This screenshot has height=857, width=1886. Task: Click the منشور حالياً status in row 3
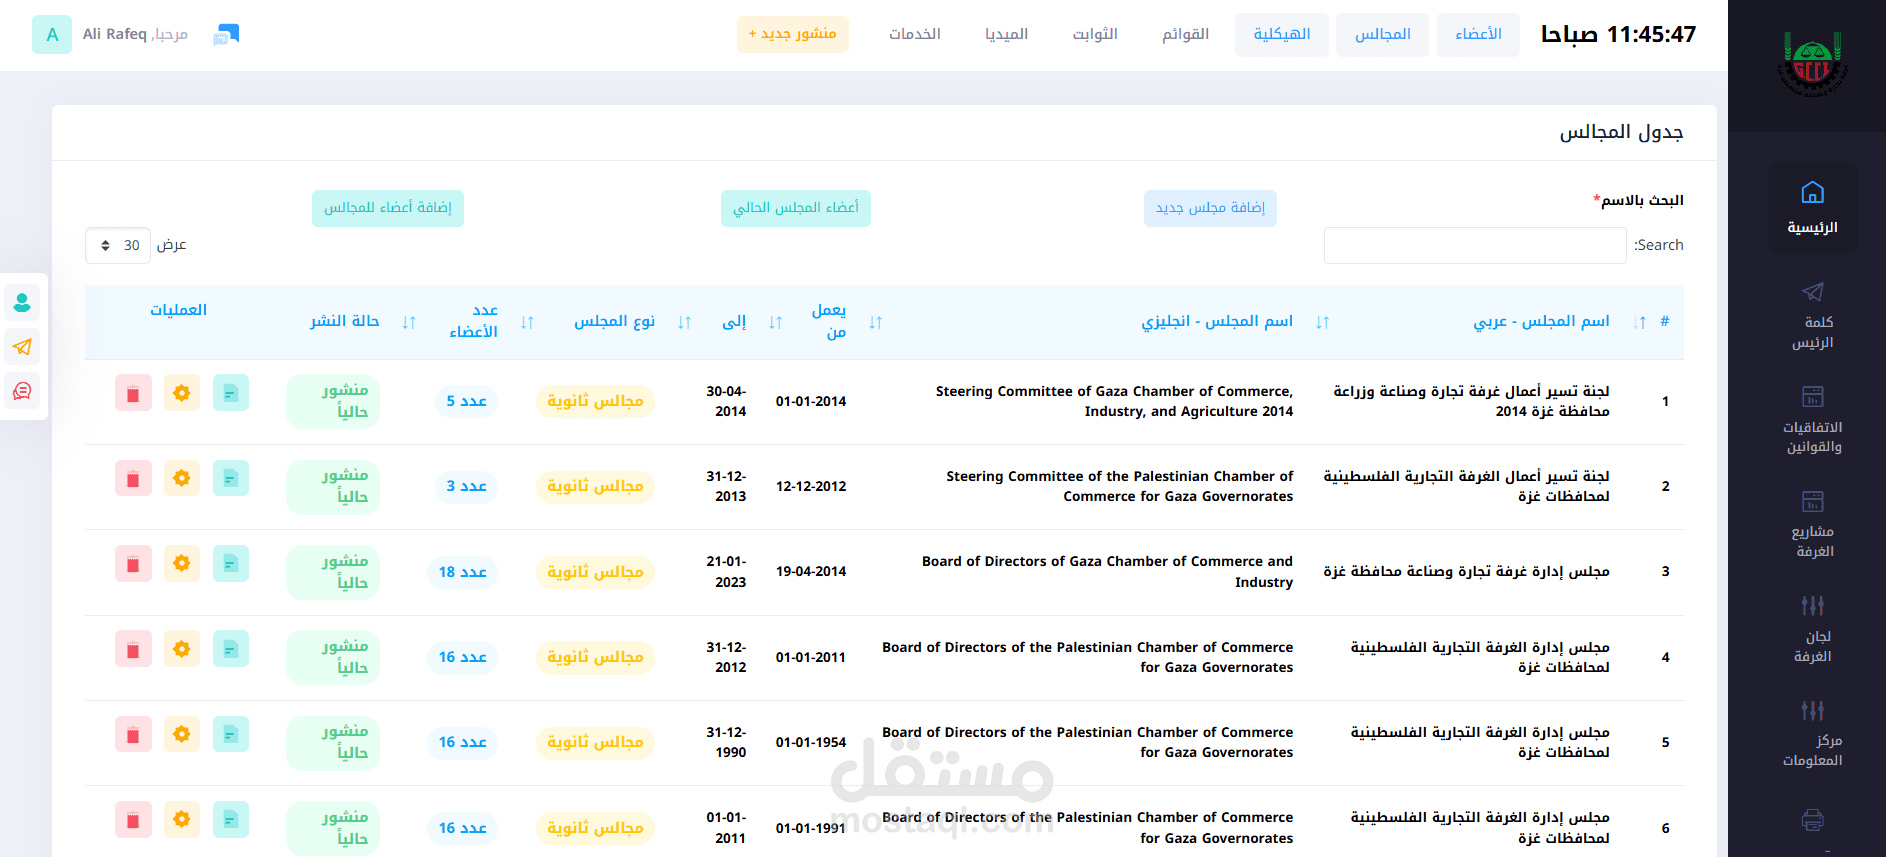click(333, 572)
